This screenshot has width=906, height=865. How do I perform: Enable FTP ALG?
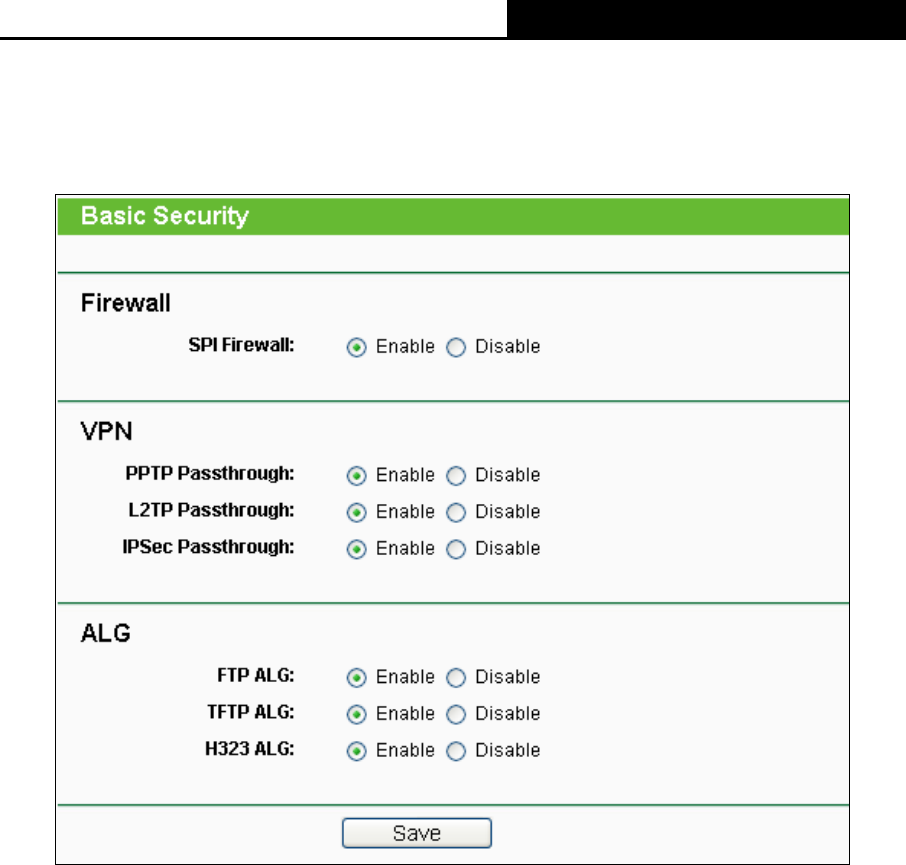357,677
